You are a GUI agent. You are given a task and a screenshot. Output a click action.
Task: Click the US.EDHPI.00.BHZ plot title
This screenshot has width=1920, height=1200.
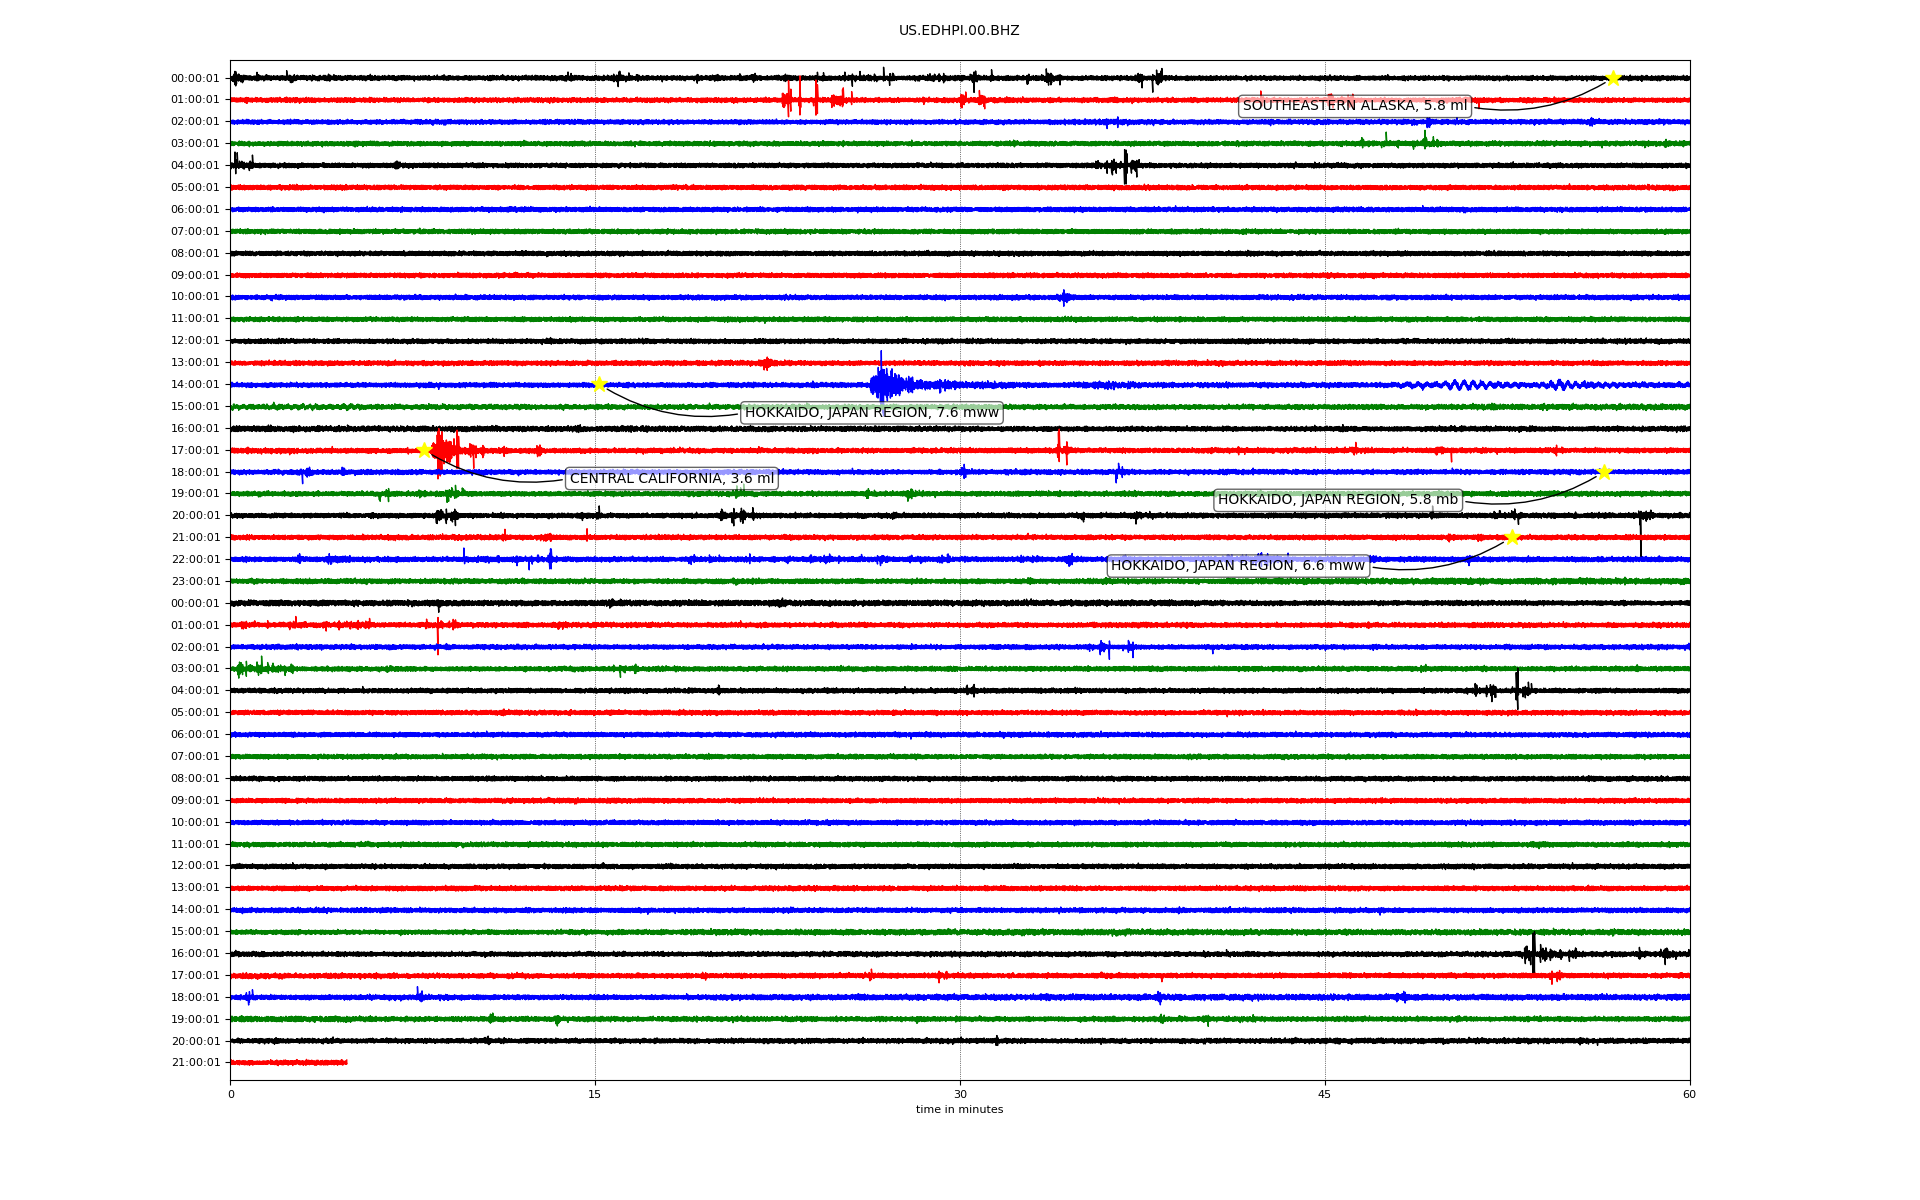[x=959, y=31]
